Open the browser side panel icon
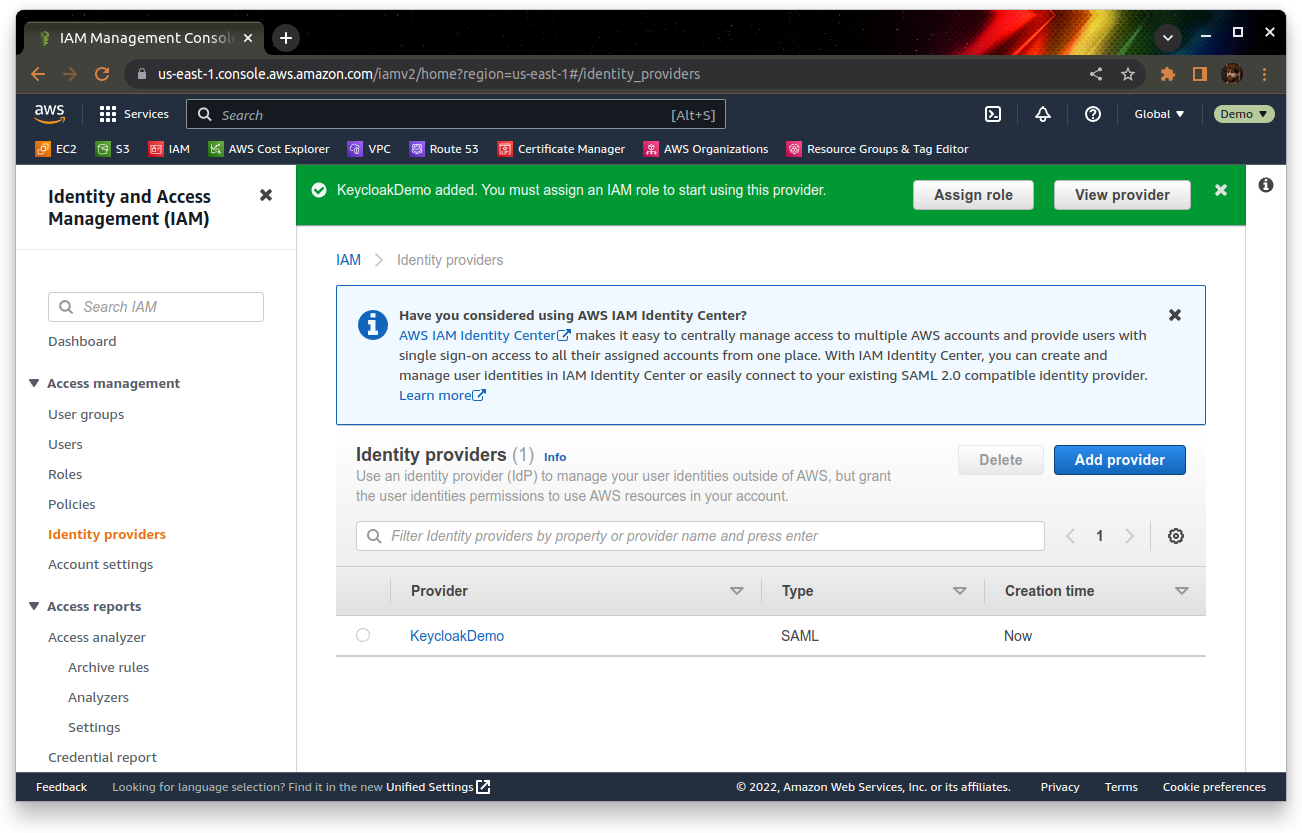Viewport: 1302px width, 833px height. click(x=1200, y=74)
